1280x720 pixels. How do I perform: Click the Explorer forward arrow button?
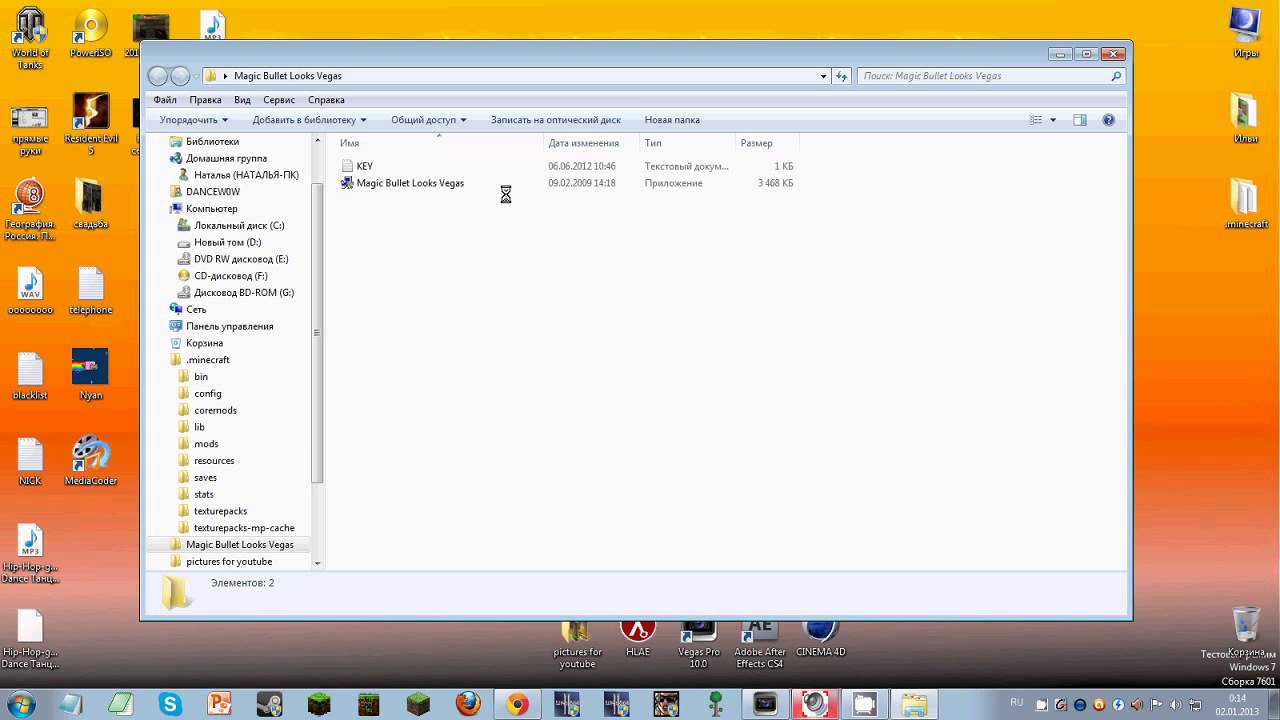(x=180, y=76)
